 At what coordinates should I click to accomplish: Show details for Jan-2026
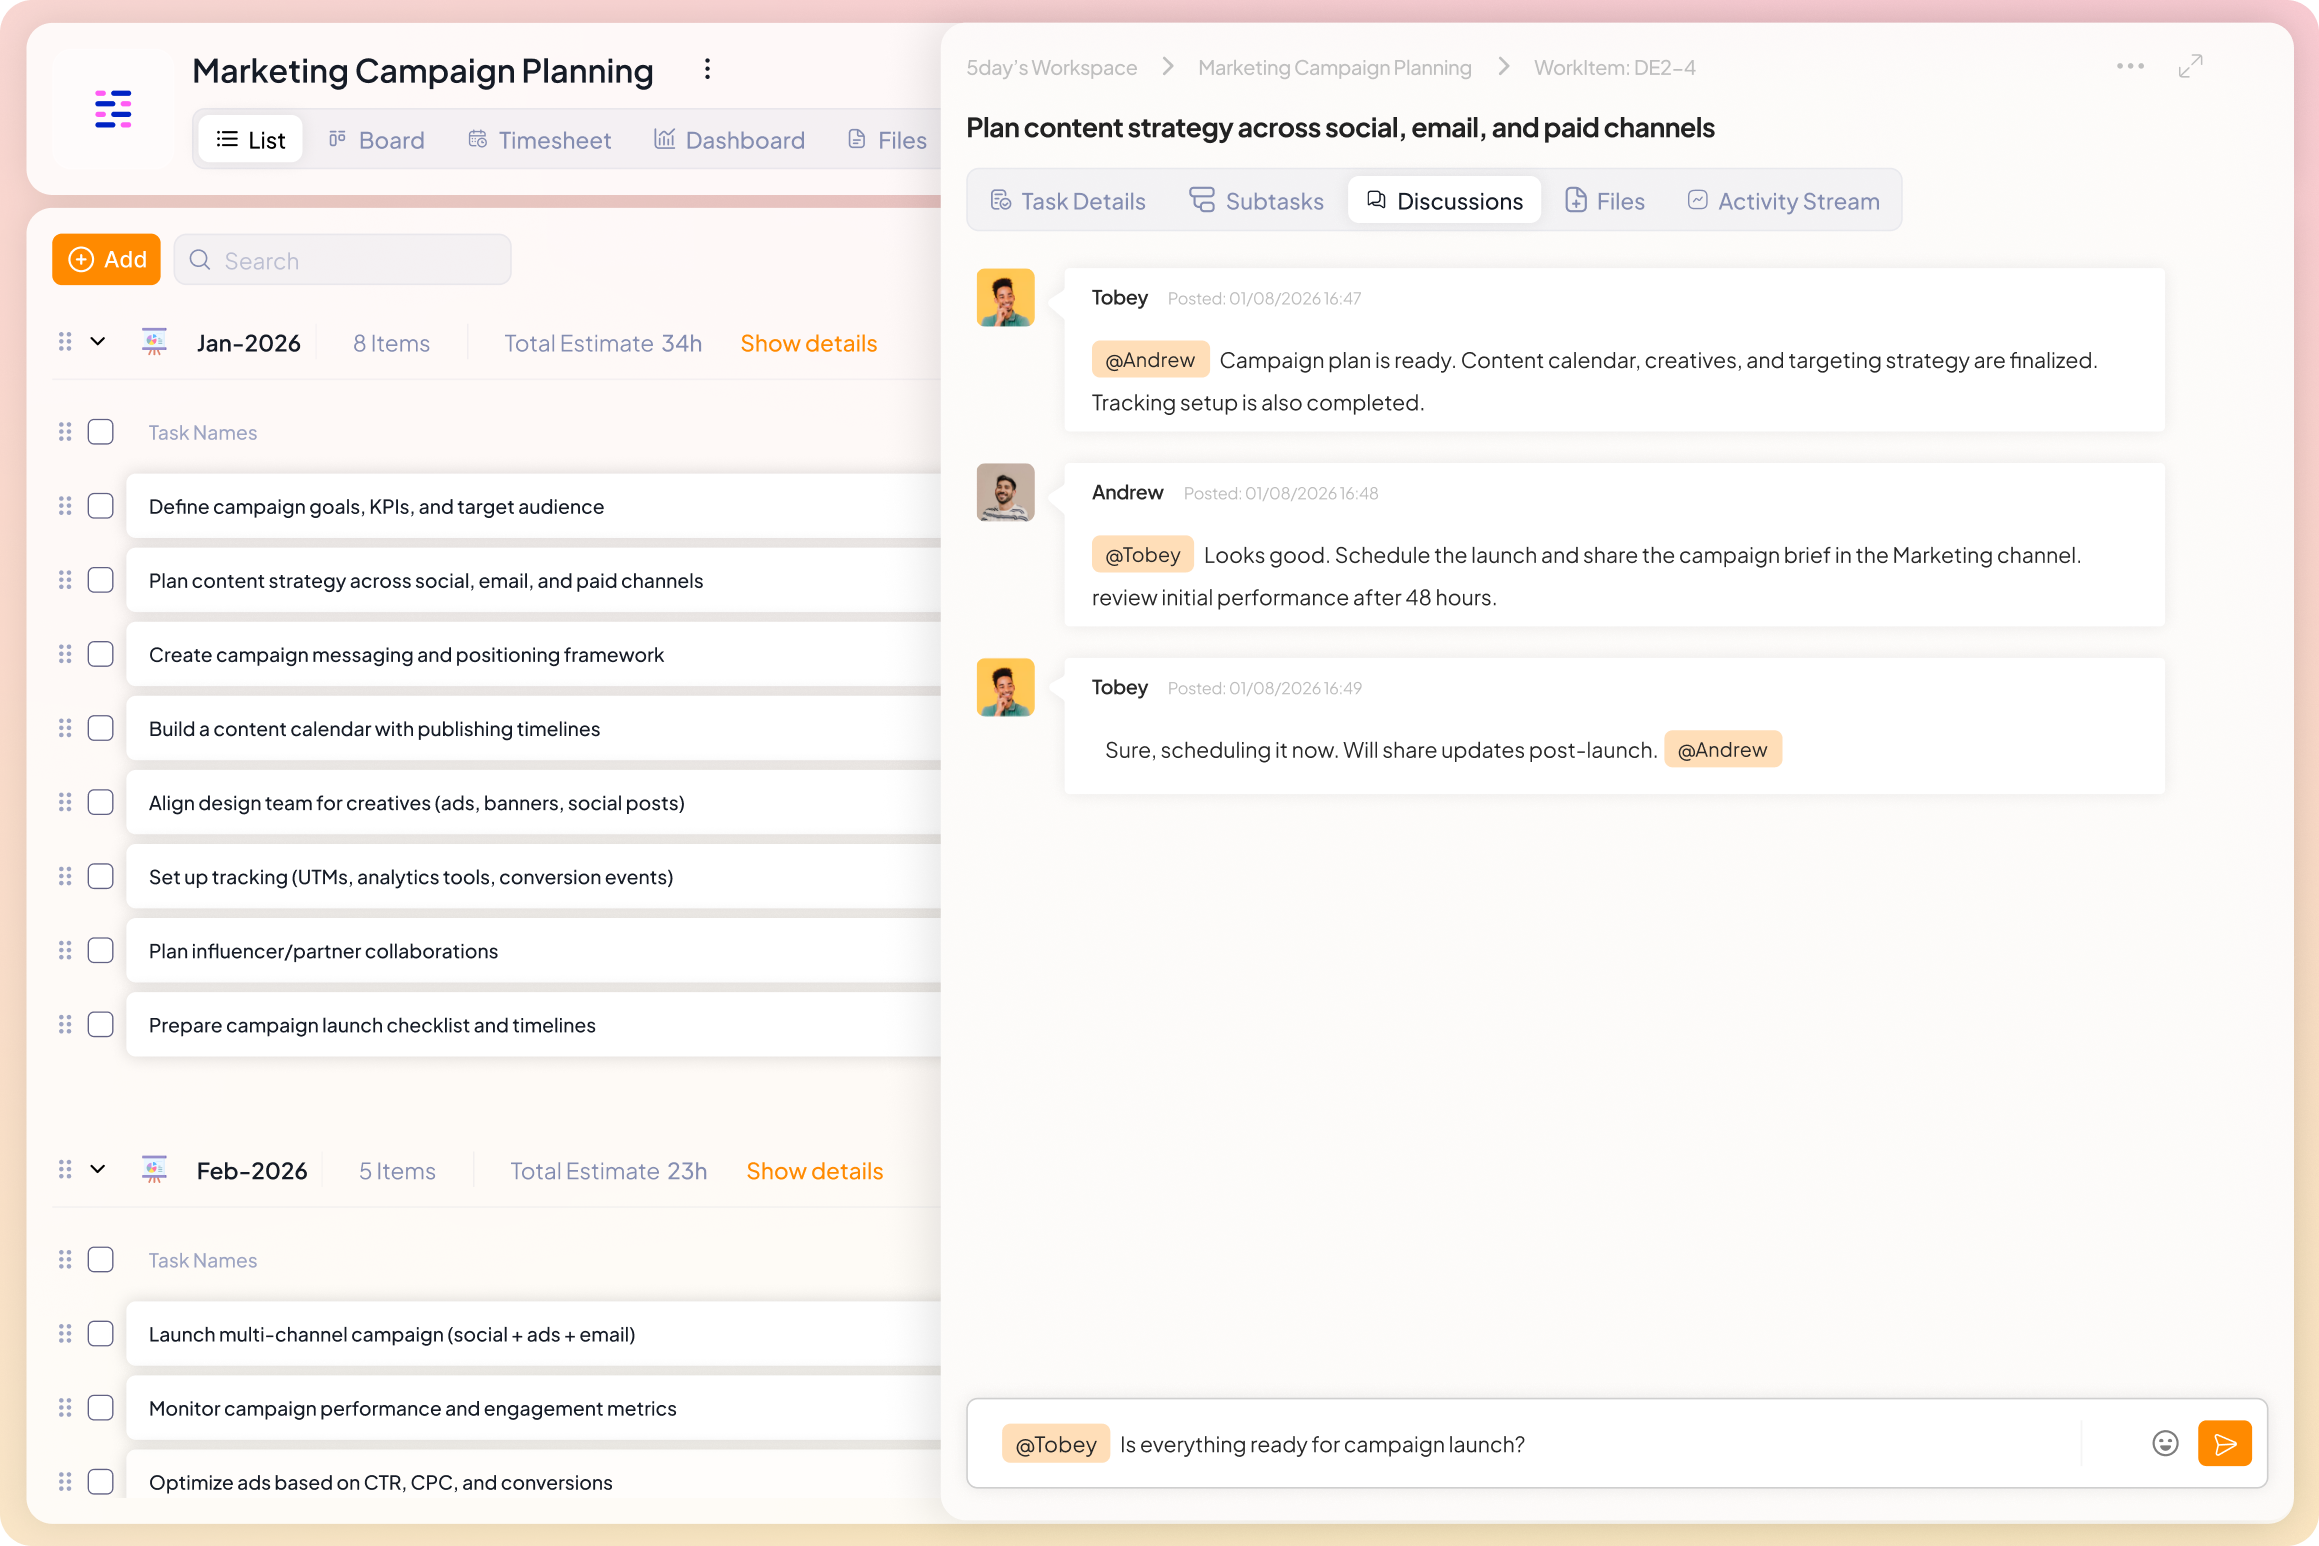click(x=808, y=343)
